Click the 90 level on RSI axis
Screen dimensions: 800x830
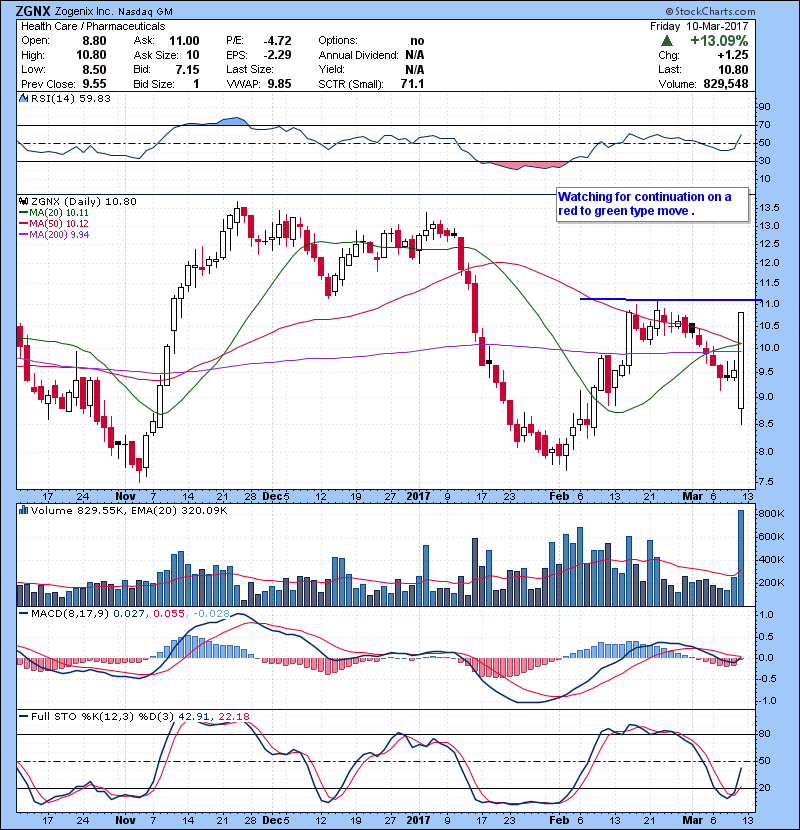765,107
